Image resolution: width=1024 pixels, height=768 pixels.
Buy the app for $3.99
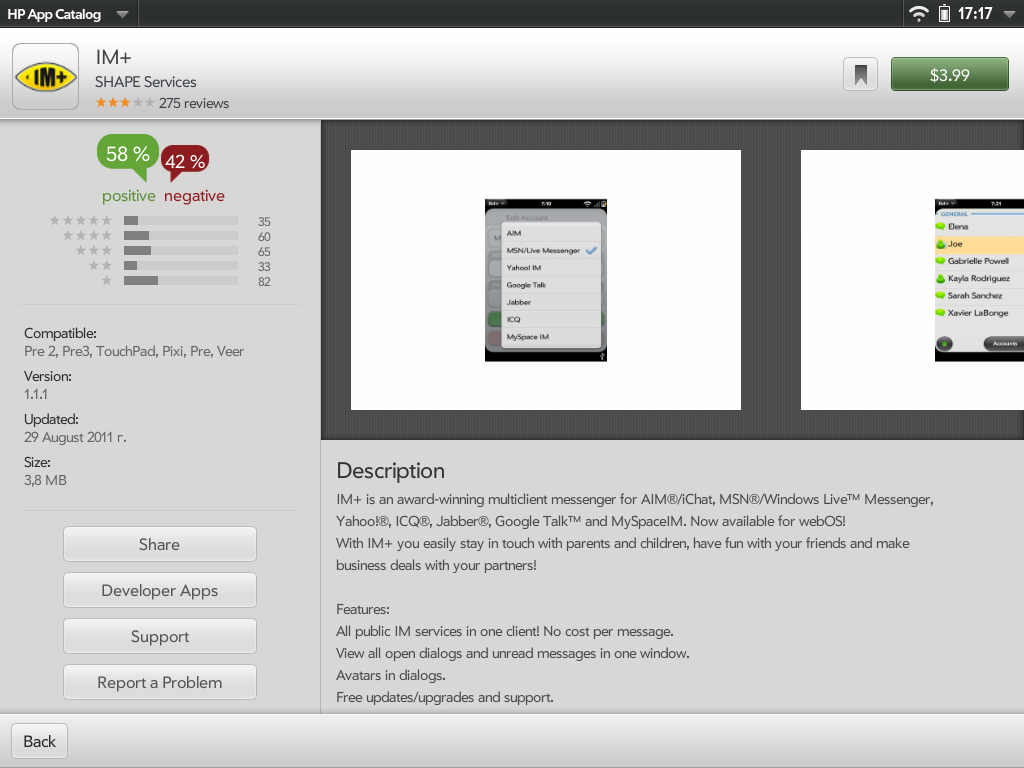(949, 75)
